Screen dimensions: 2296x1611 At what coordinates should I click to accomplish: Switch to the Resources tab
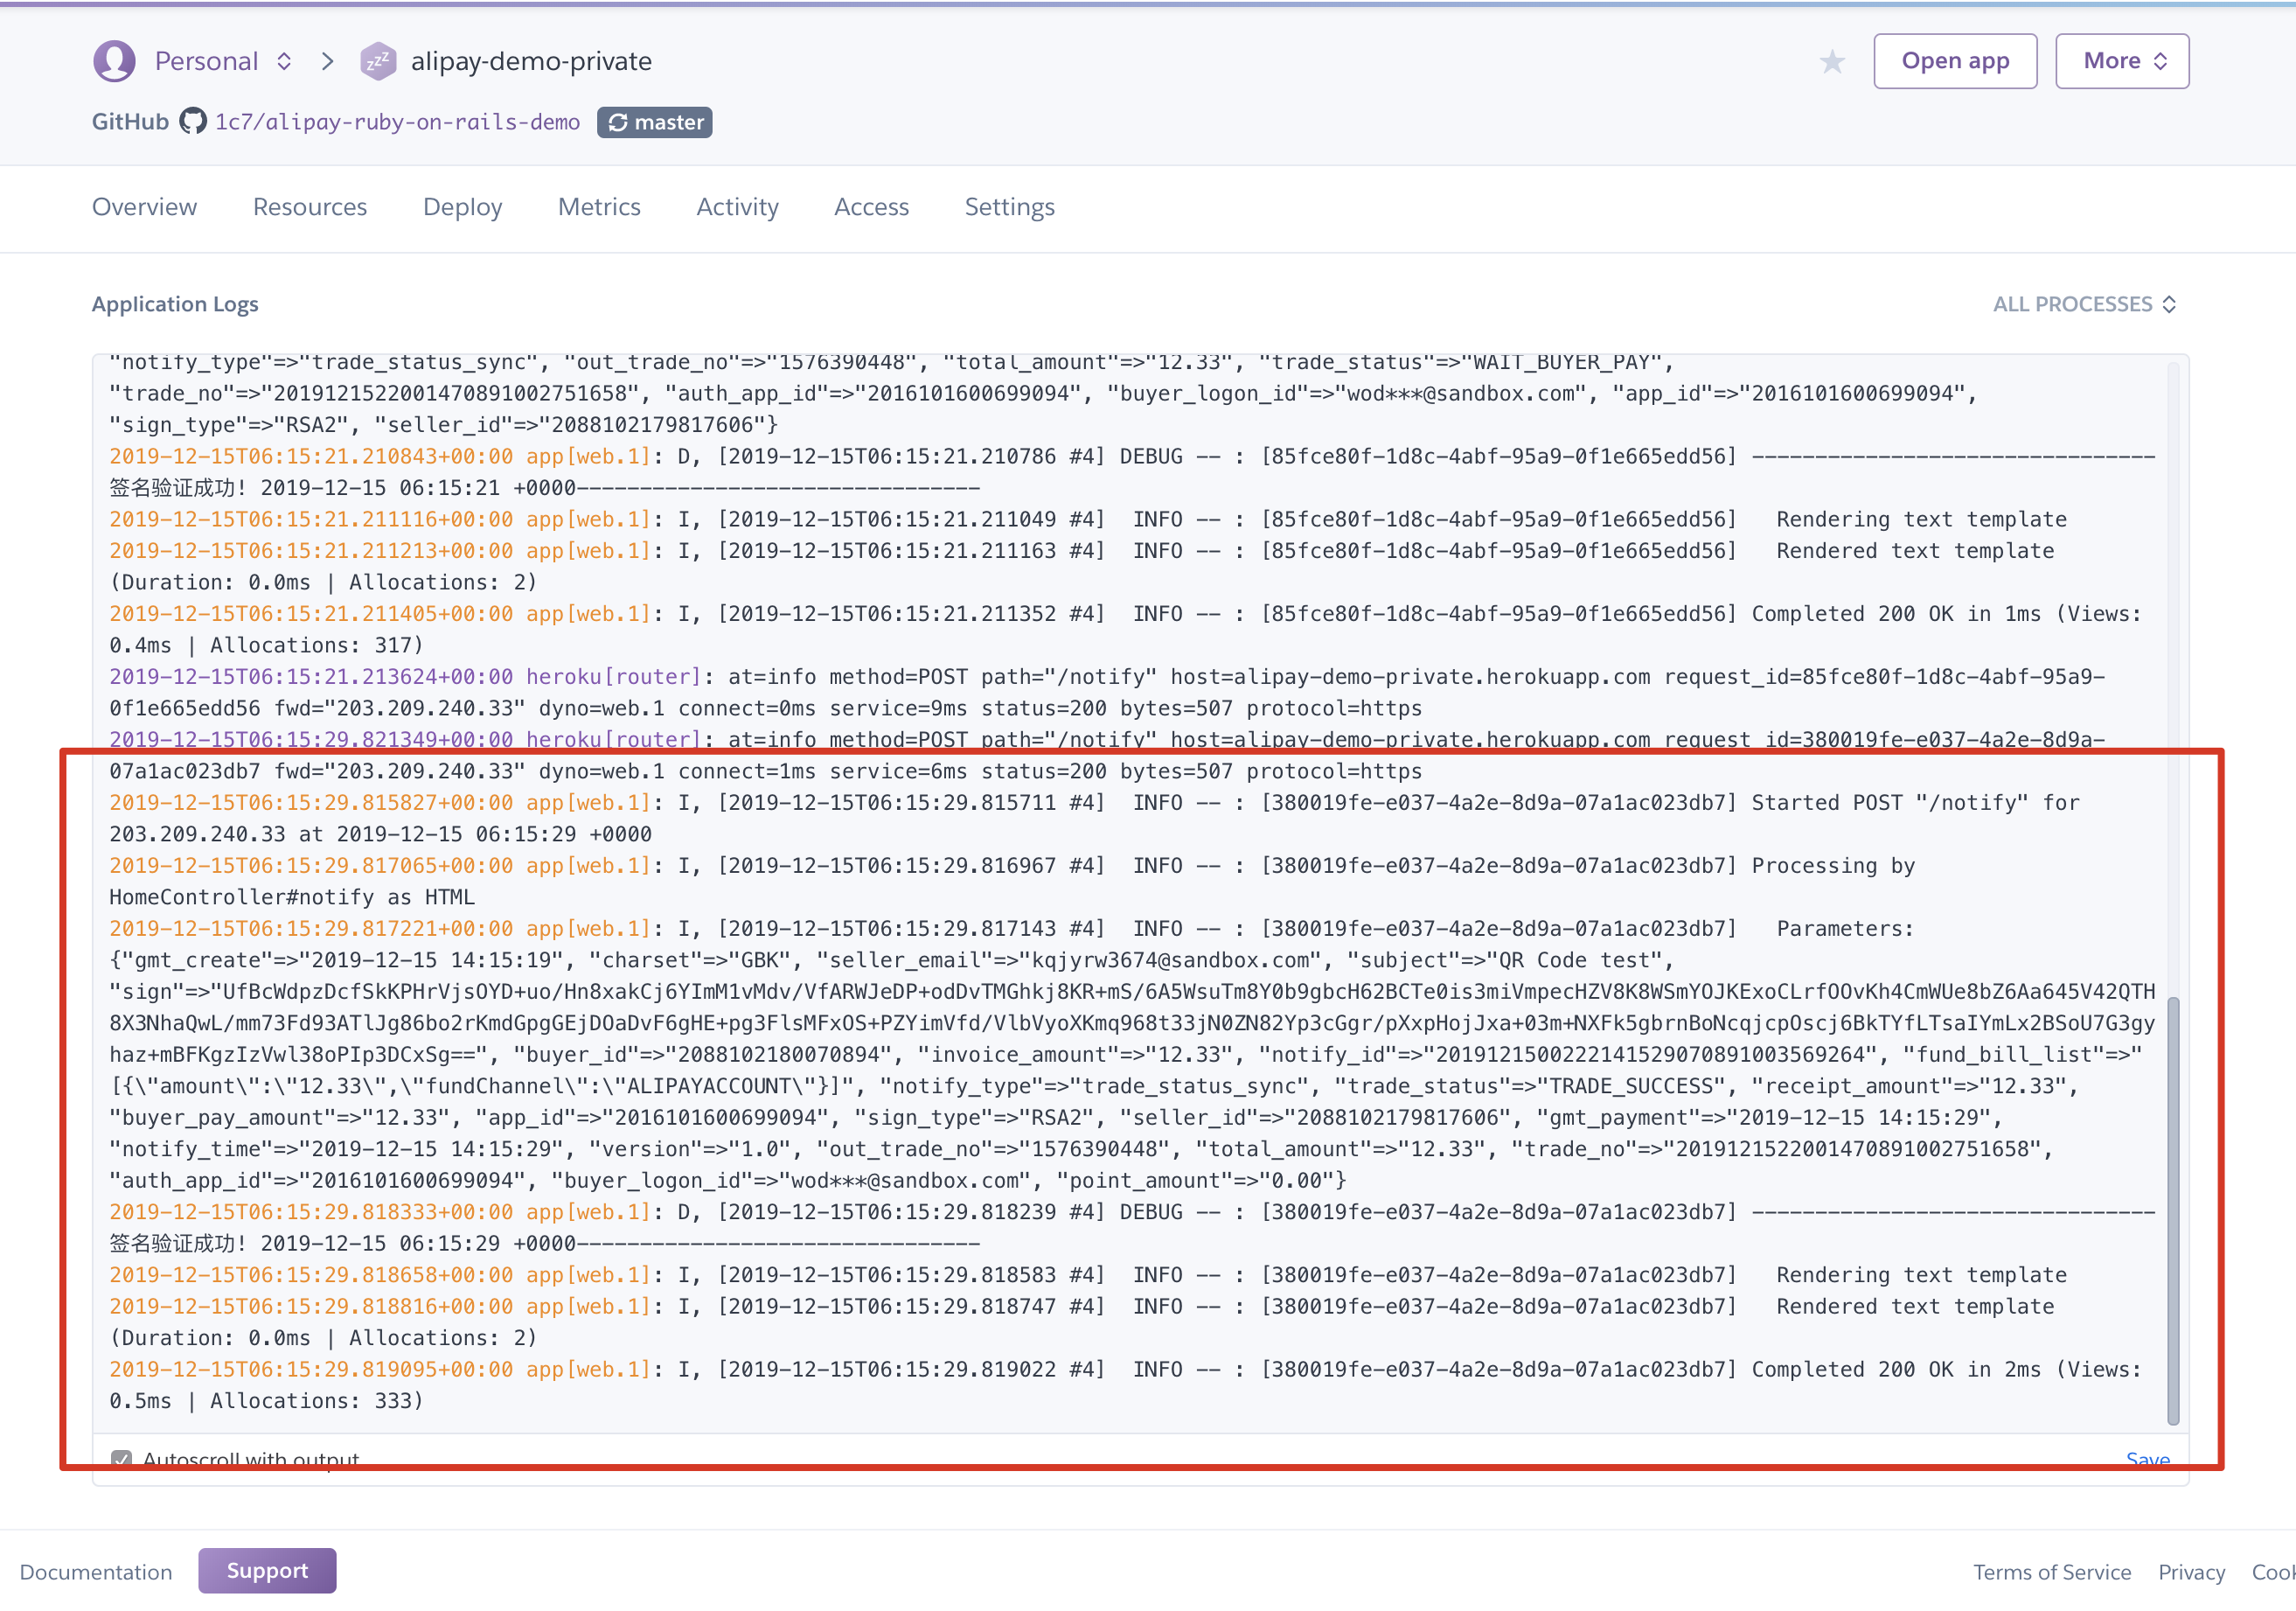point(310,207)
